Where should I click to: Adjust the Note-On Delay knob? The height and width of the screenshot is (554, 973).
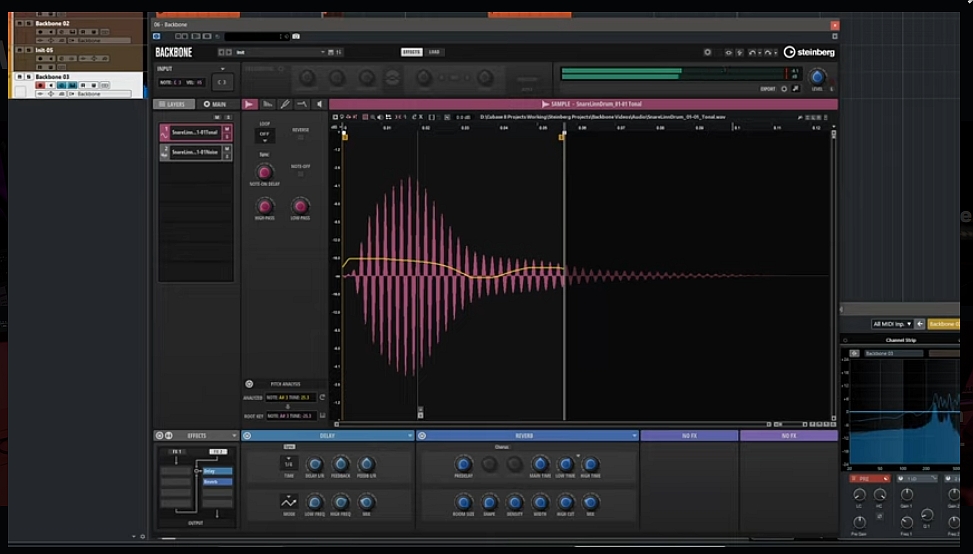264,172
